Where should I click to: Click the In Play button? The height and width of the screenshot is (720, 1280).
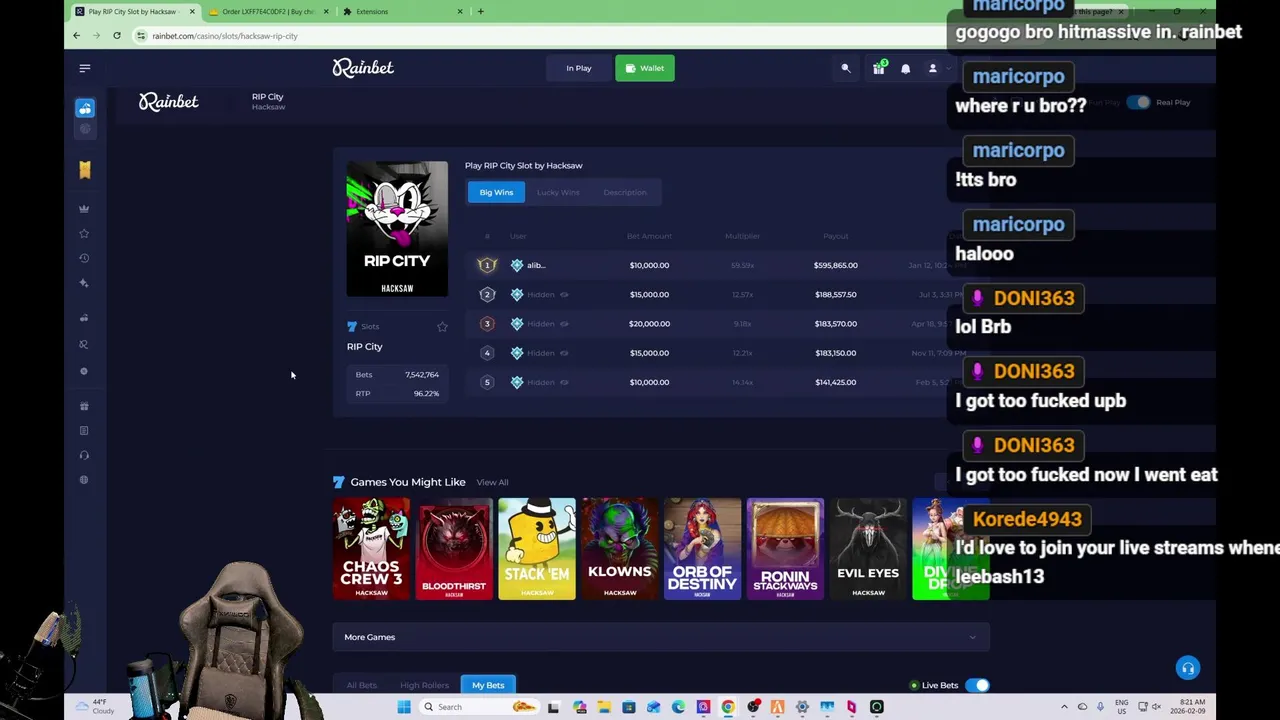tap(579, 68)
